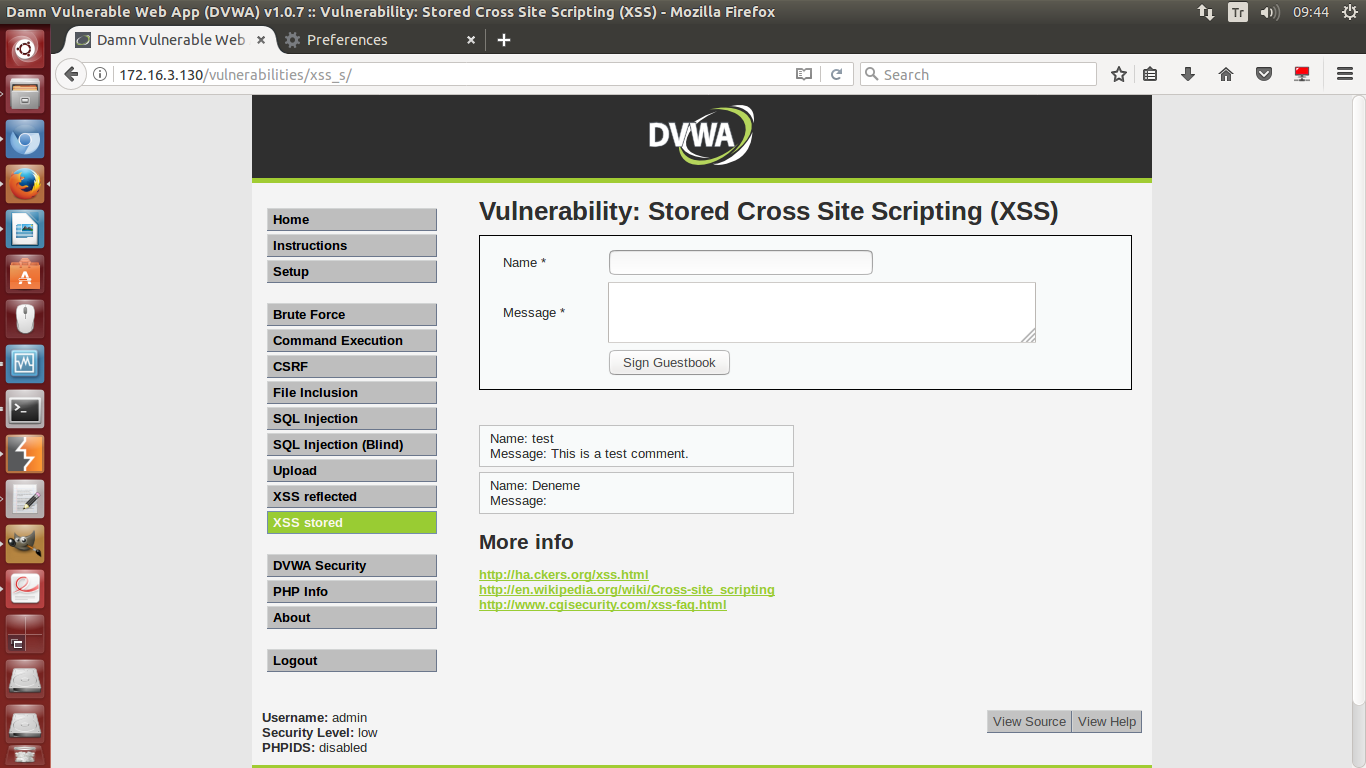
Task: Toggle reader view icon in address bar
Action: point(804,74)
